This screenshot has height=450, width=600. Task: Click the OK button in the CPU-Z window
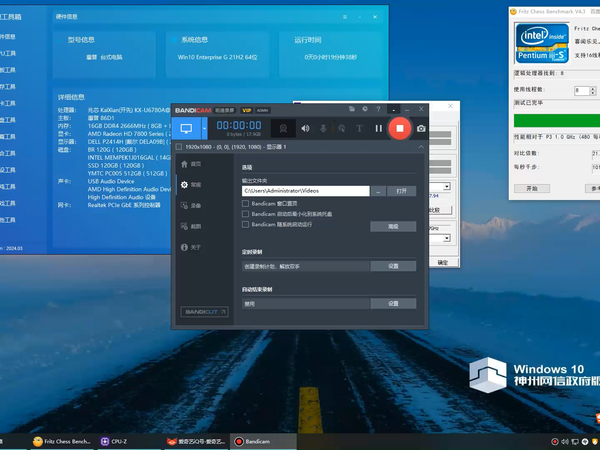coord(443,262)
